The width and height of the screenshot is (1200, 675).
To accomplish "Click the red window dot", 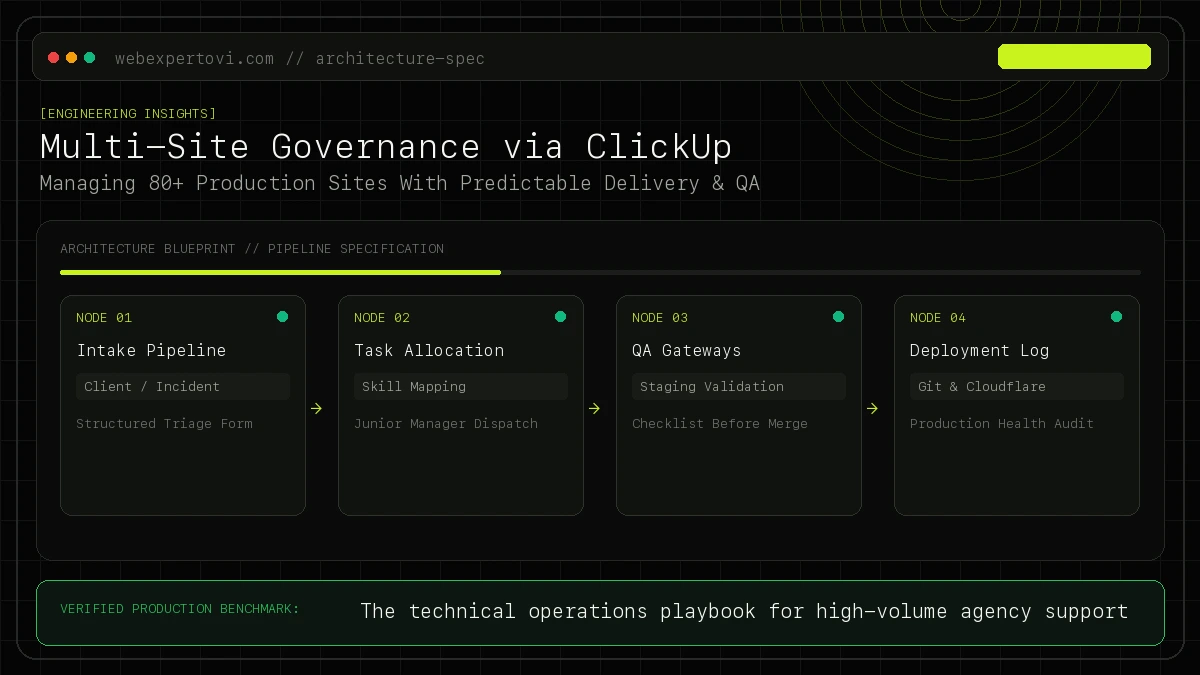I will (54, 58).
